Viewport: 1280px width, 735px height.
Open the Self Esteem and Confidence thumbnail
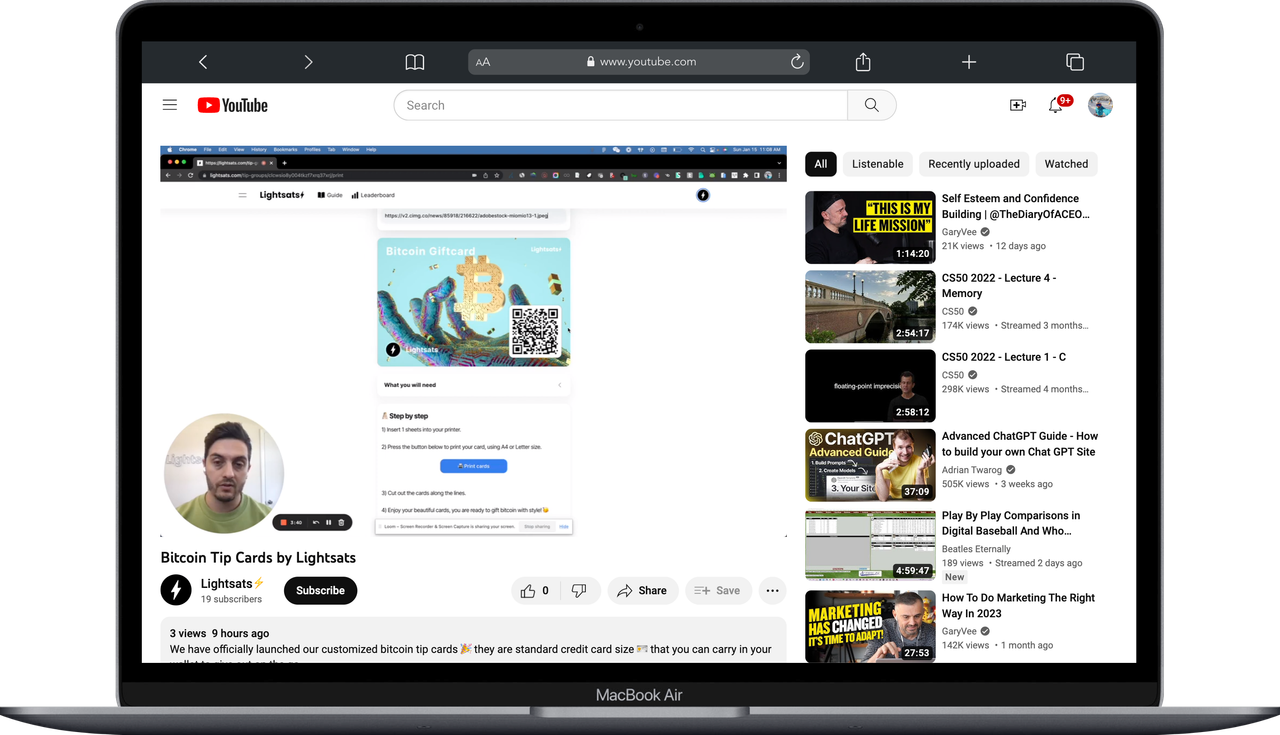(x=870, y=227)
